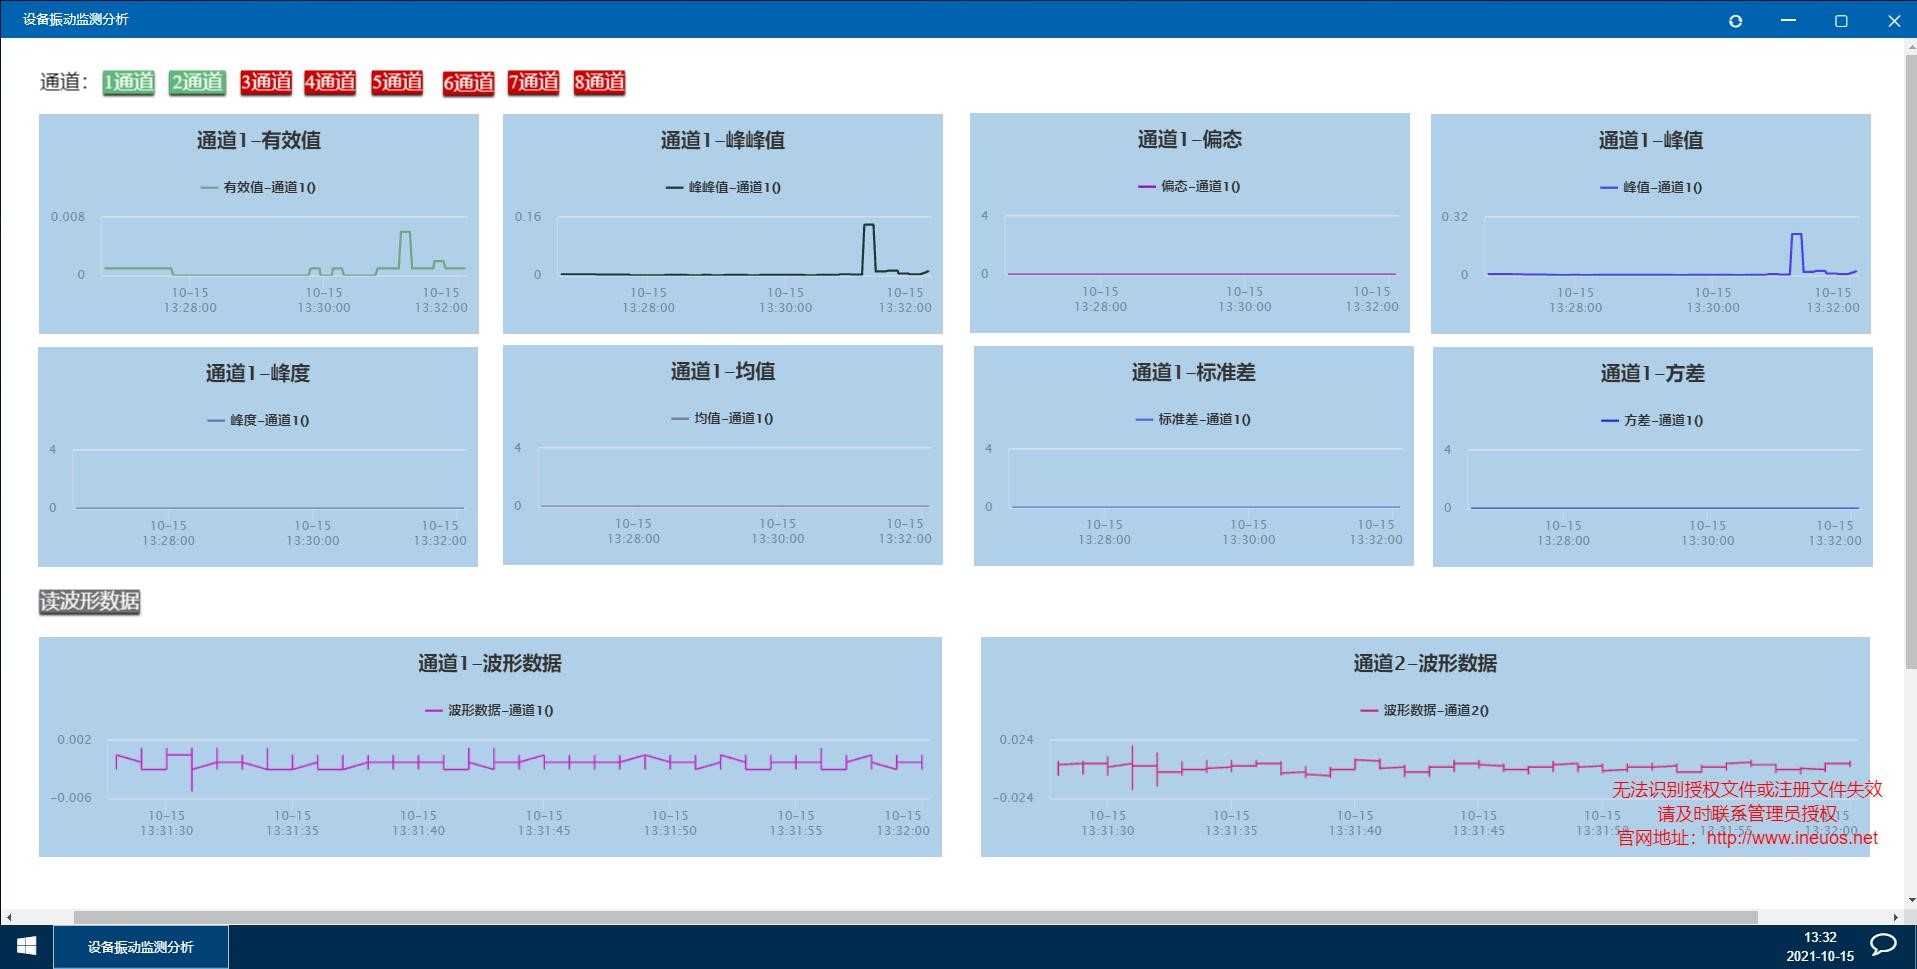Image resolution: width=1917 pixels, height=969 pixels.
Task: Switch to channel 5
Action: pos(397,82)
